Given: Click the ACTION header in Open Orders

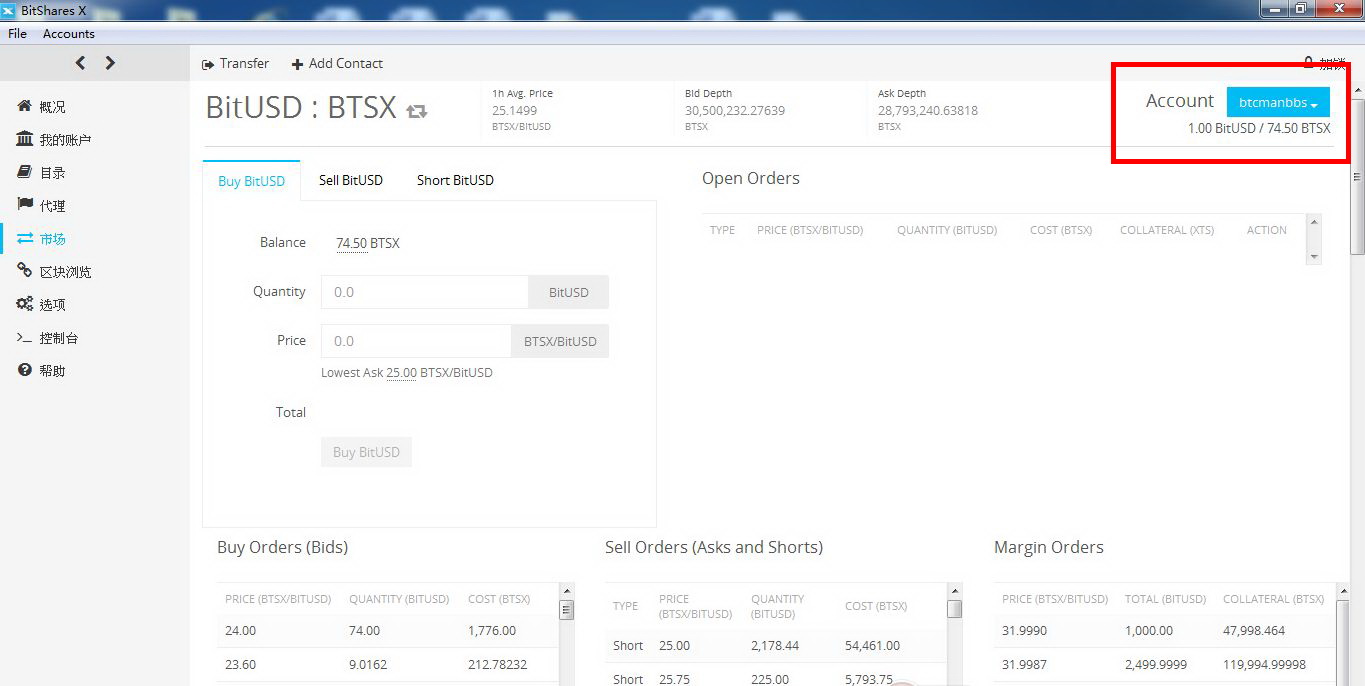Looking at the screenshot, I should pos(1266,230).
